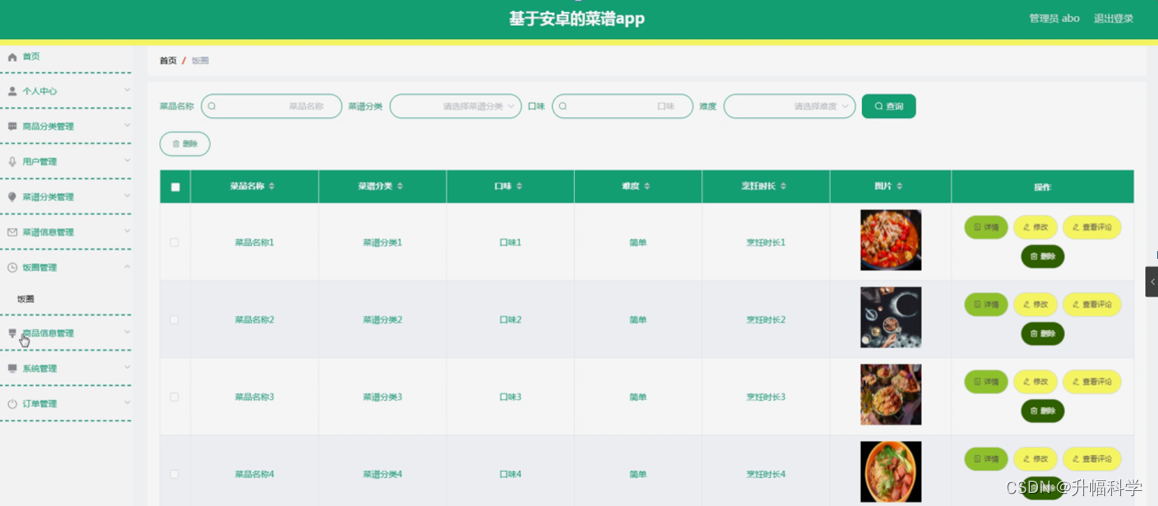Expand 用户管理 using its chevron
This screenshot has width=1158, height=506.
tap(127, 160)
